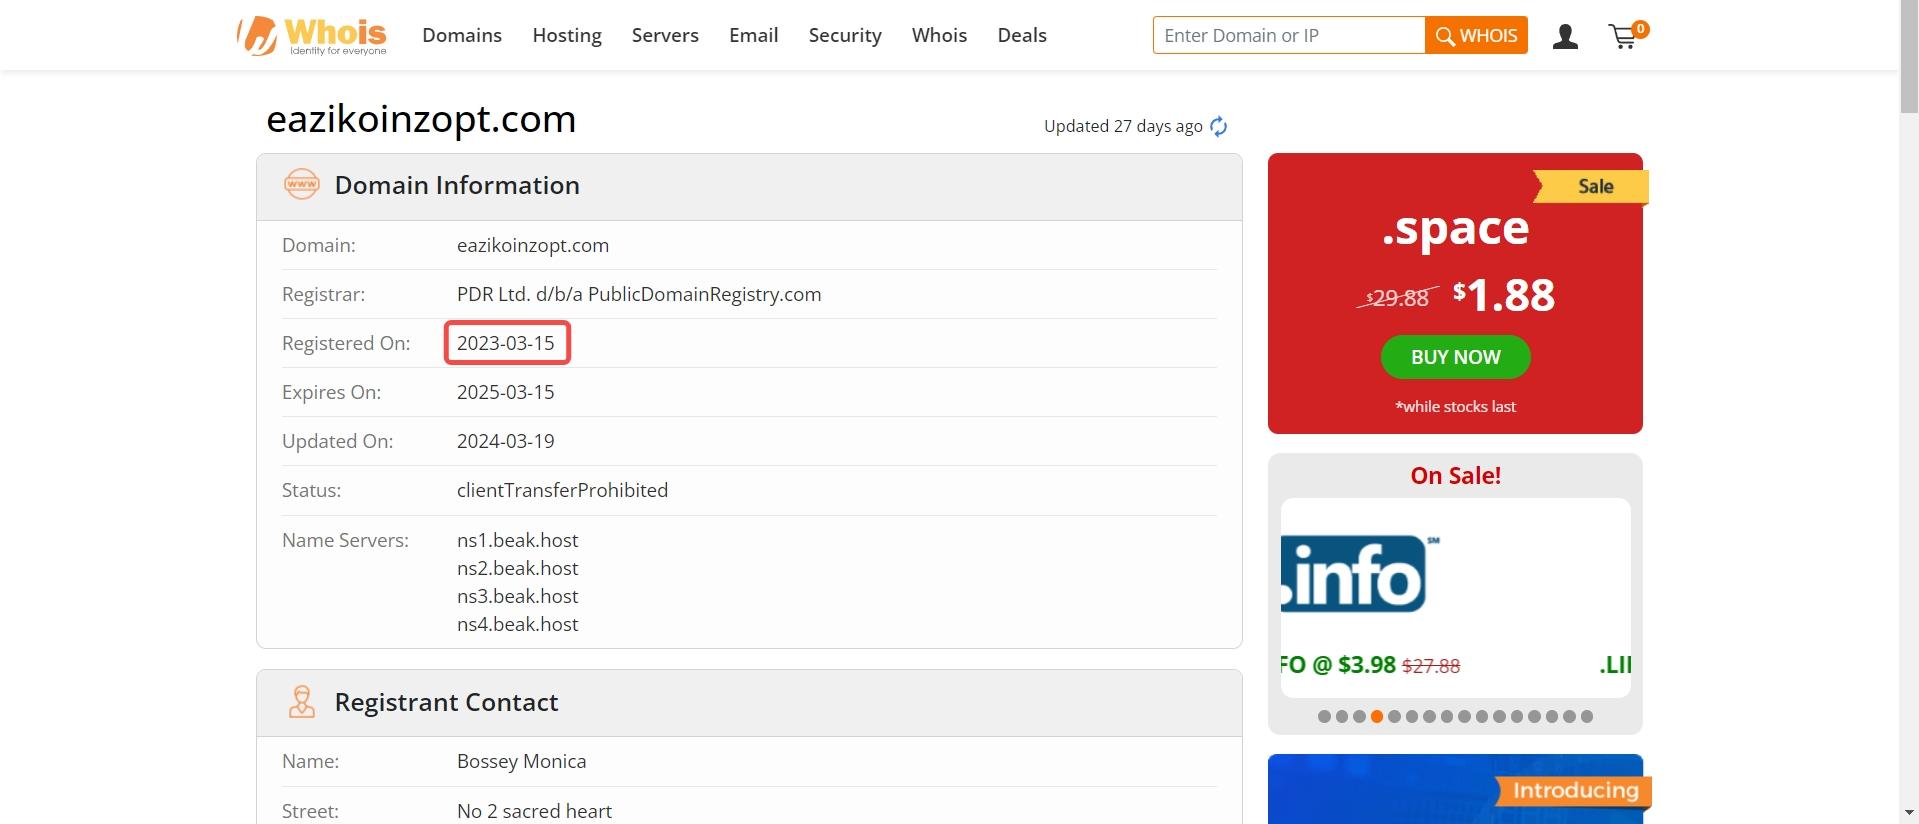Click the www globe icon beside Domain Information

click(x=302, y=185)
